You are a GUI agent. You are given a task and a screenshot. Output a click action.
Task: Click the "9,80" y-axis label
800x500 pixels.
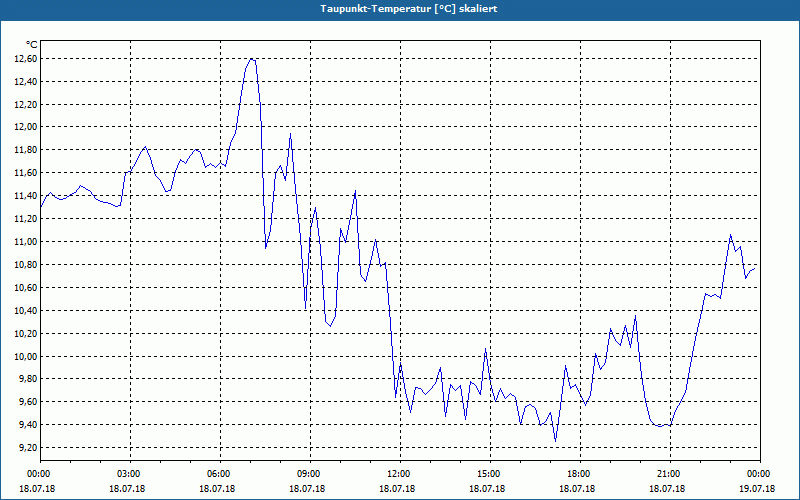(x=29, y=379)
